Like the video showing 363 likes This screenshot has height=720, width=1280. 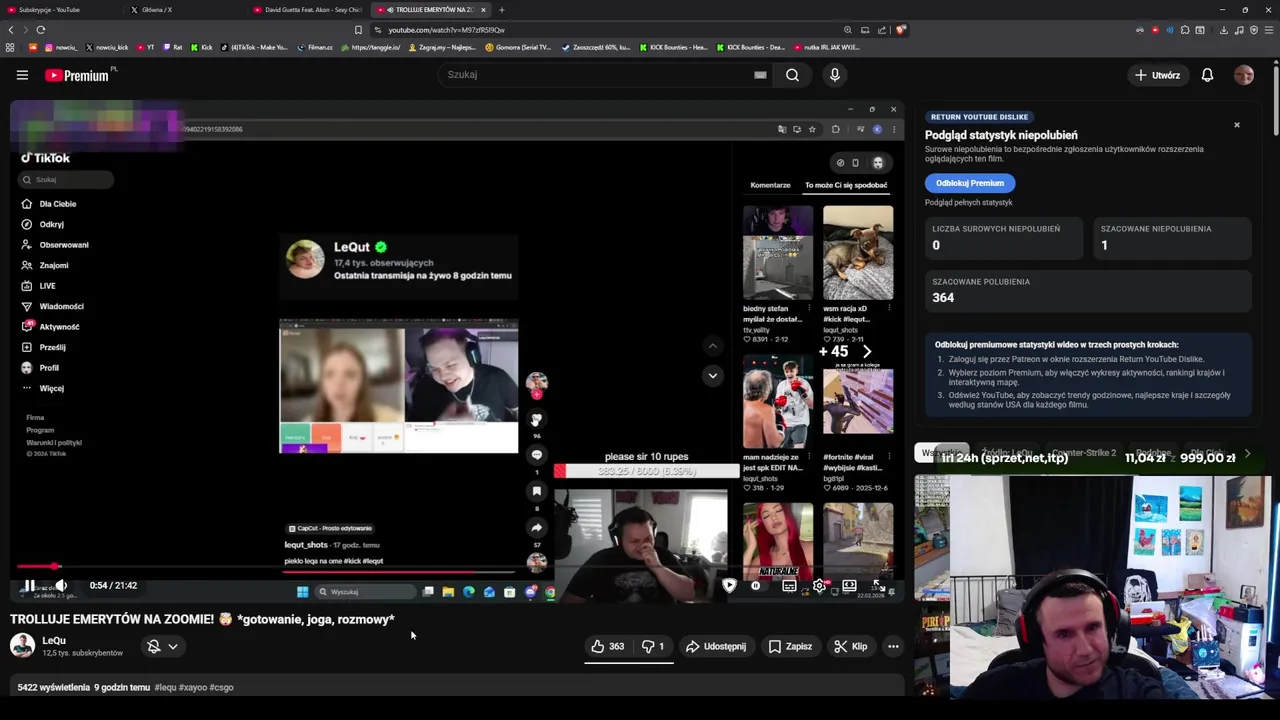(607, 646)
